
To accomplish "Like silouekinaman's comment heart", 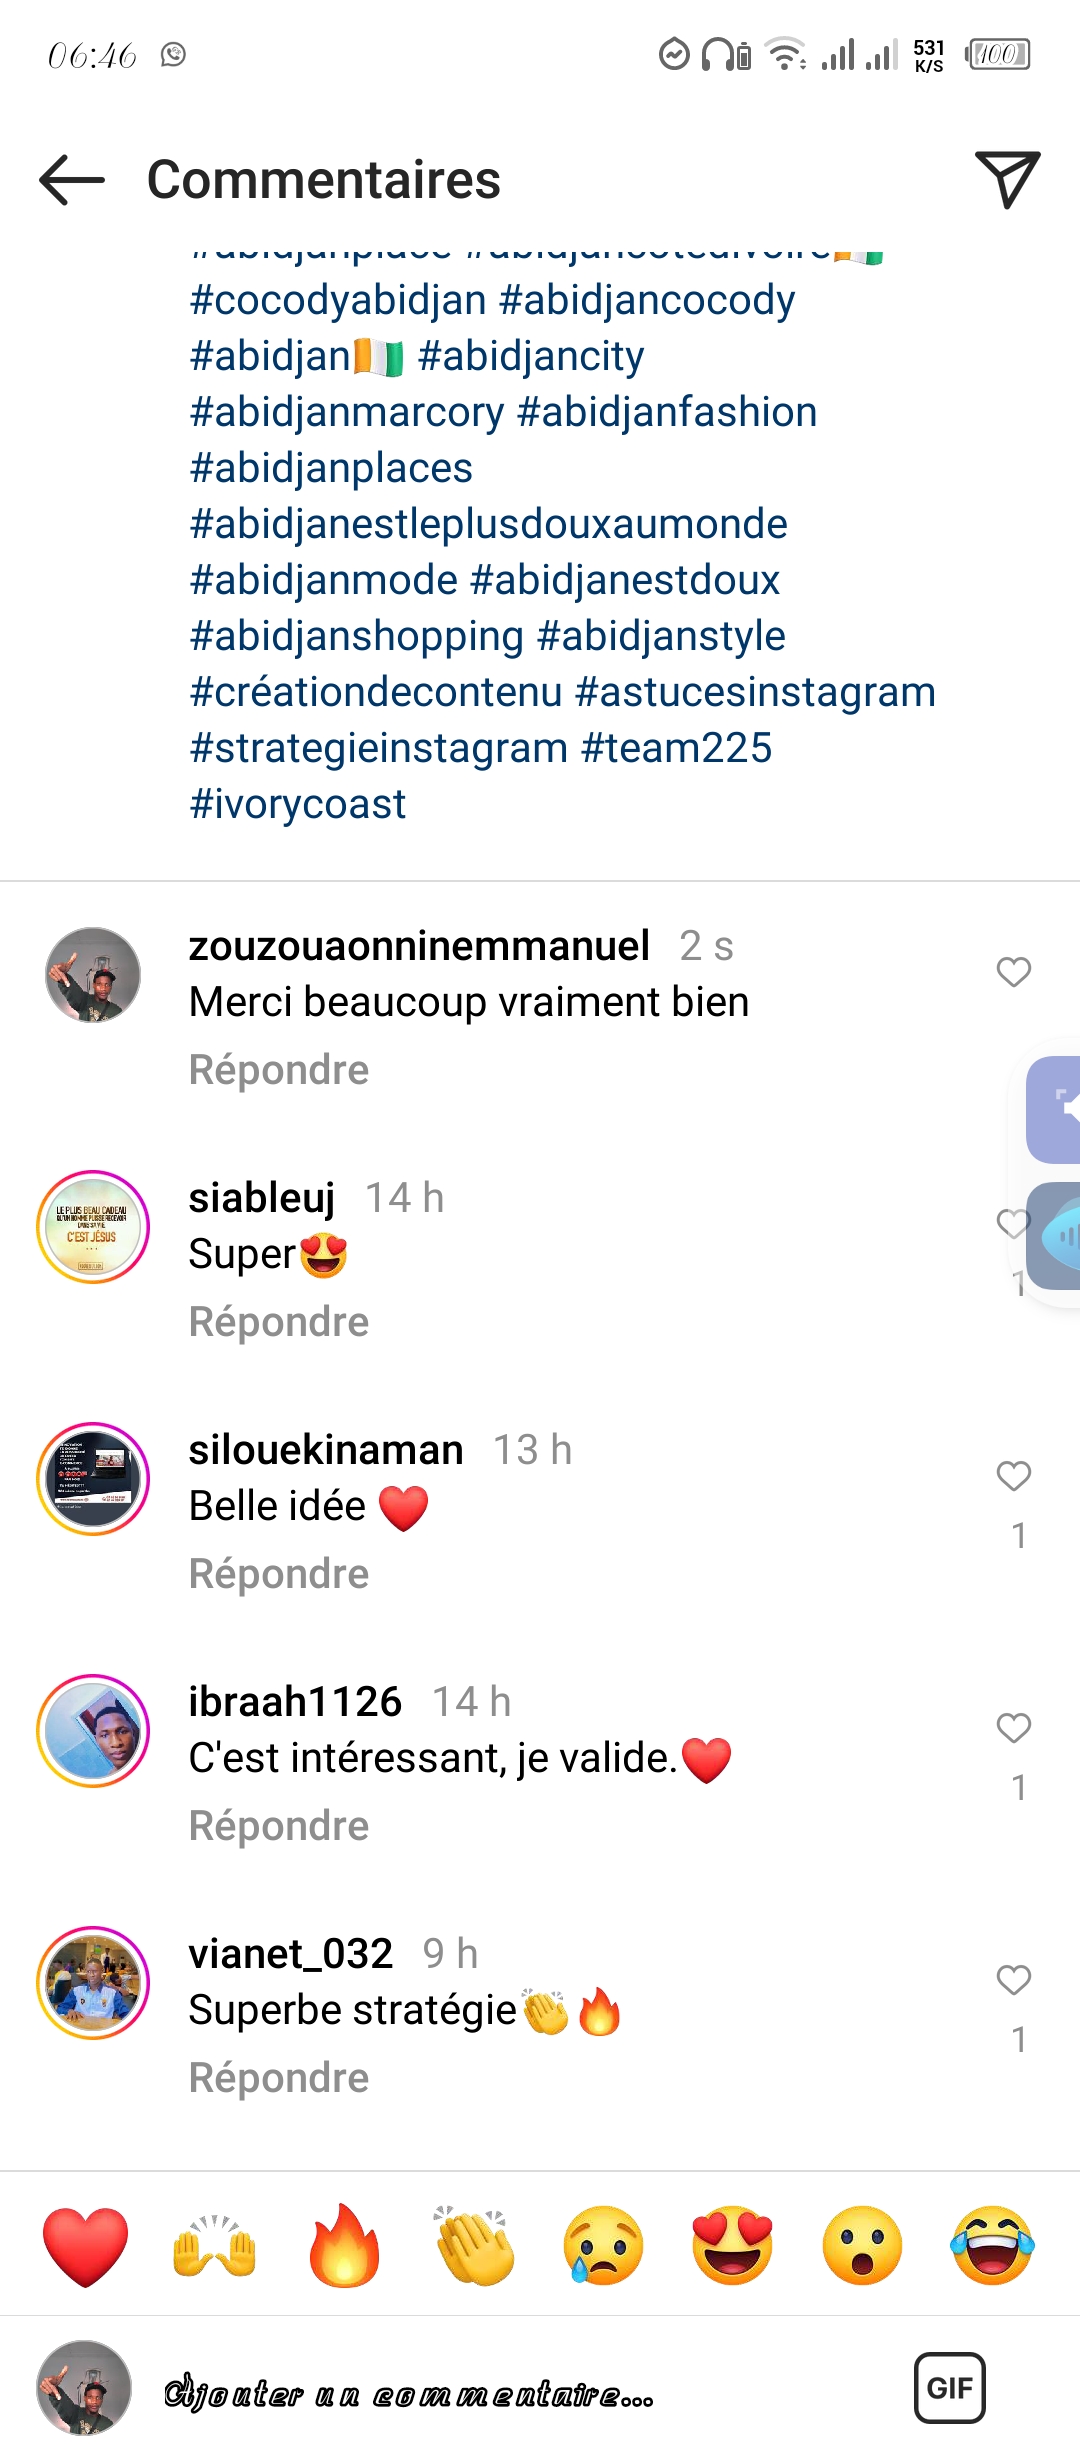I will [x=1014, y=1476].
